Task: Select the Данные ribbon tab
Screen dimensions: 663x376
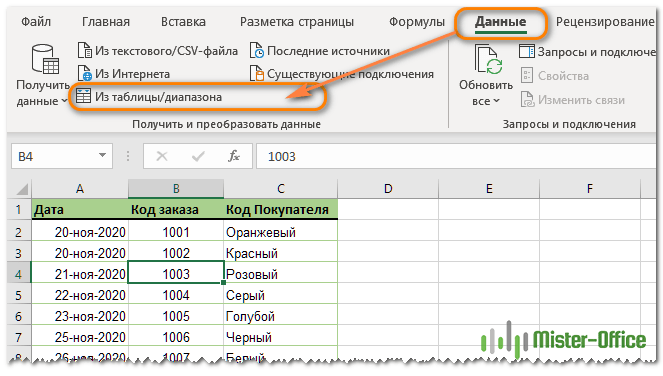Action: point(501,22)
